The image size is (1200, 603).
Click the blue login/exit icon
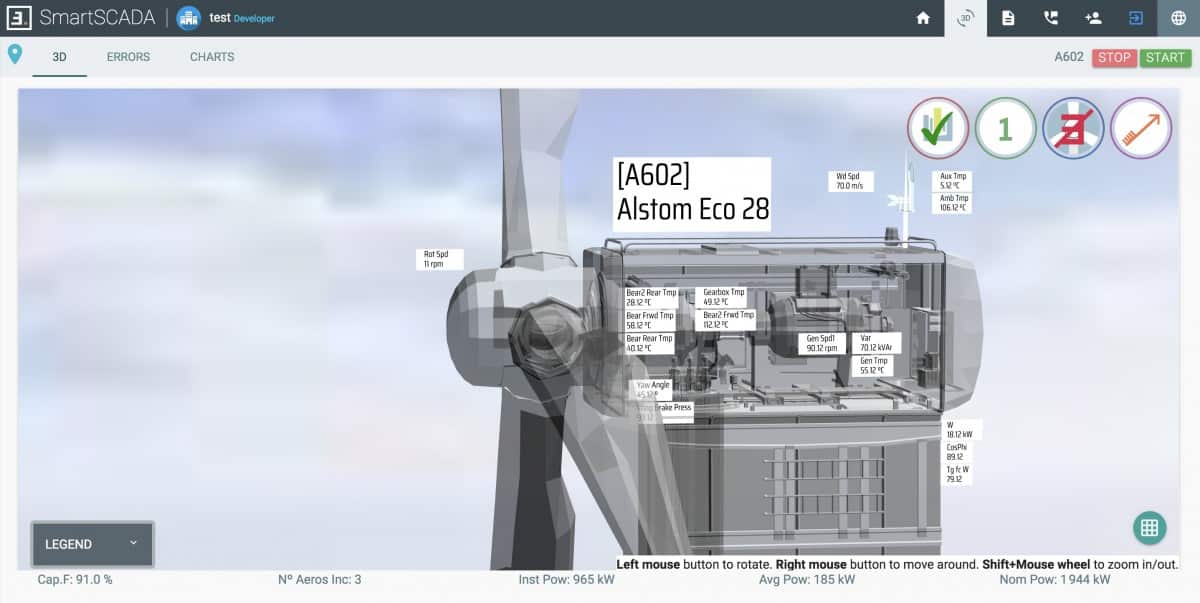pos(1136,18)
